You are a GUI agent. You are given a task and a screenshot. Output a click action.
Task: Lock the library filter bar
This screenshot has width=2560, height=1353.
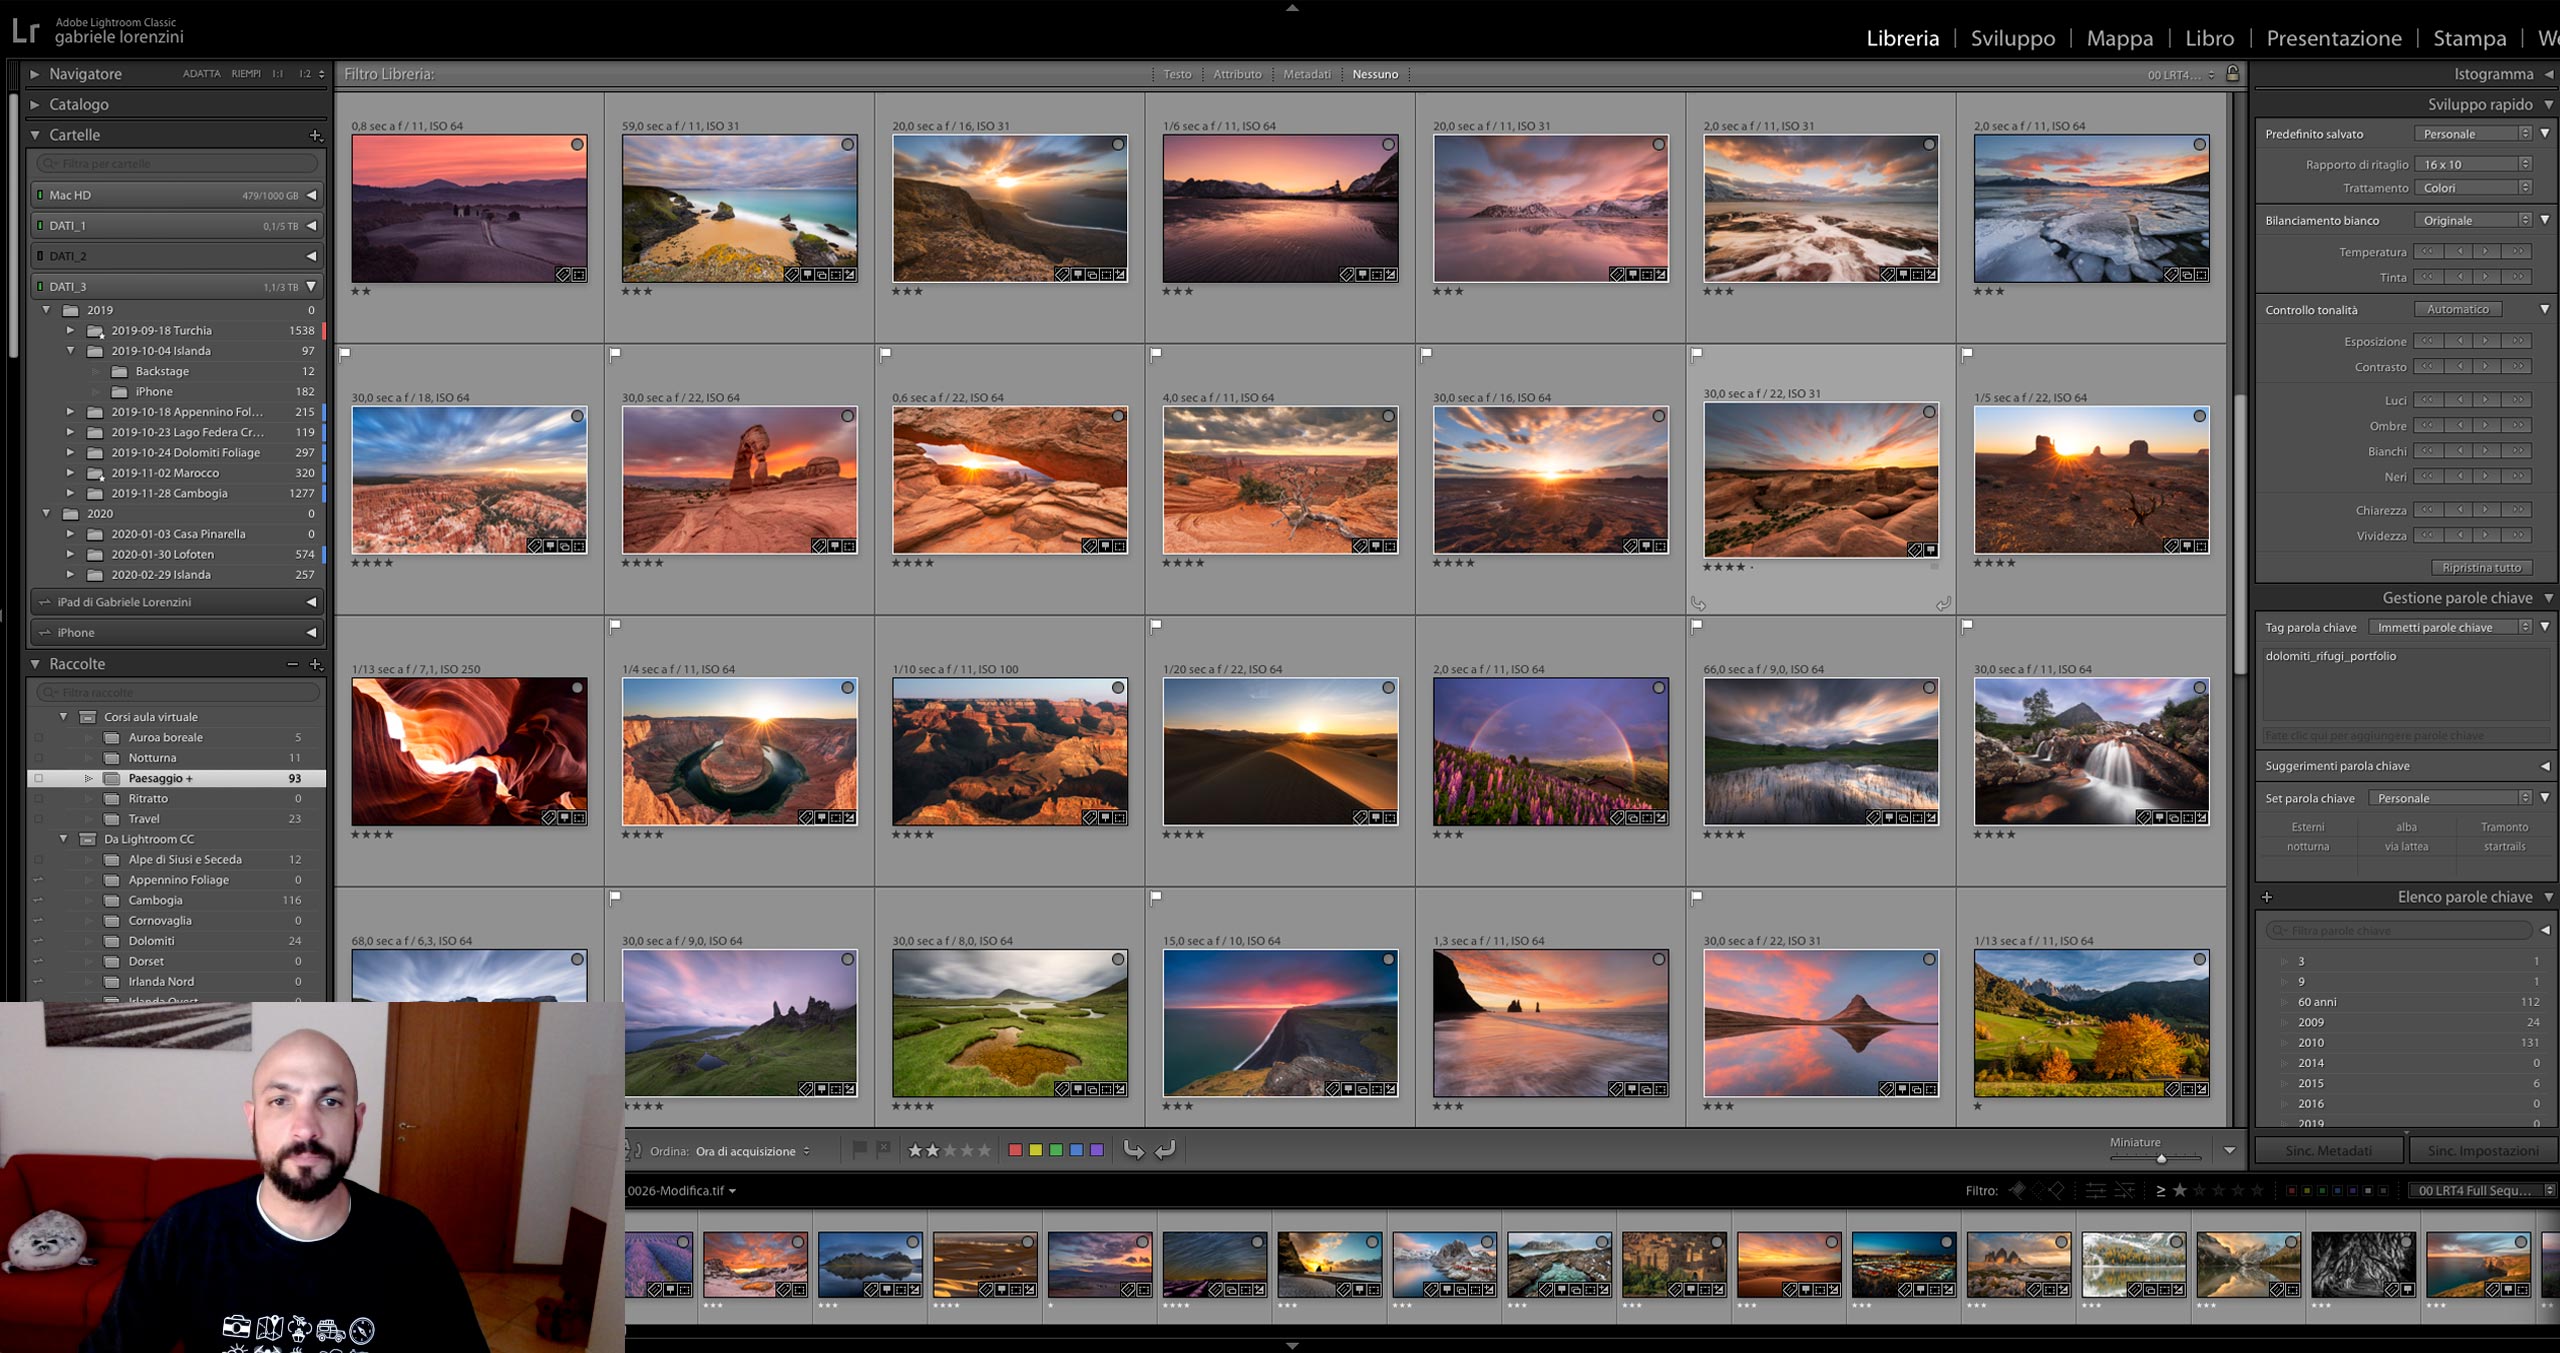coord(2232,74)
